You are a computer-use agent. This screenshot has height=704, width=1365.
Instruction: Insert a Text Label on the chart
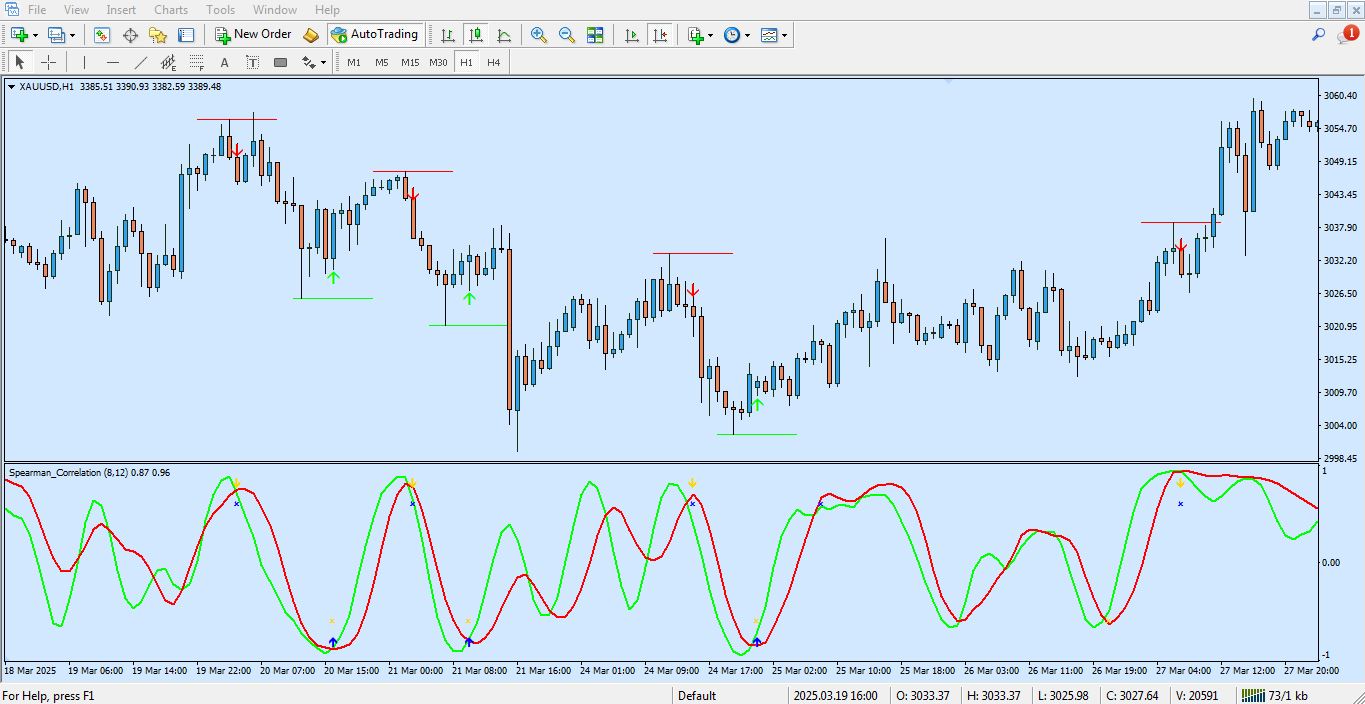[251, 61]
